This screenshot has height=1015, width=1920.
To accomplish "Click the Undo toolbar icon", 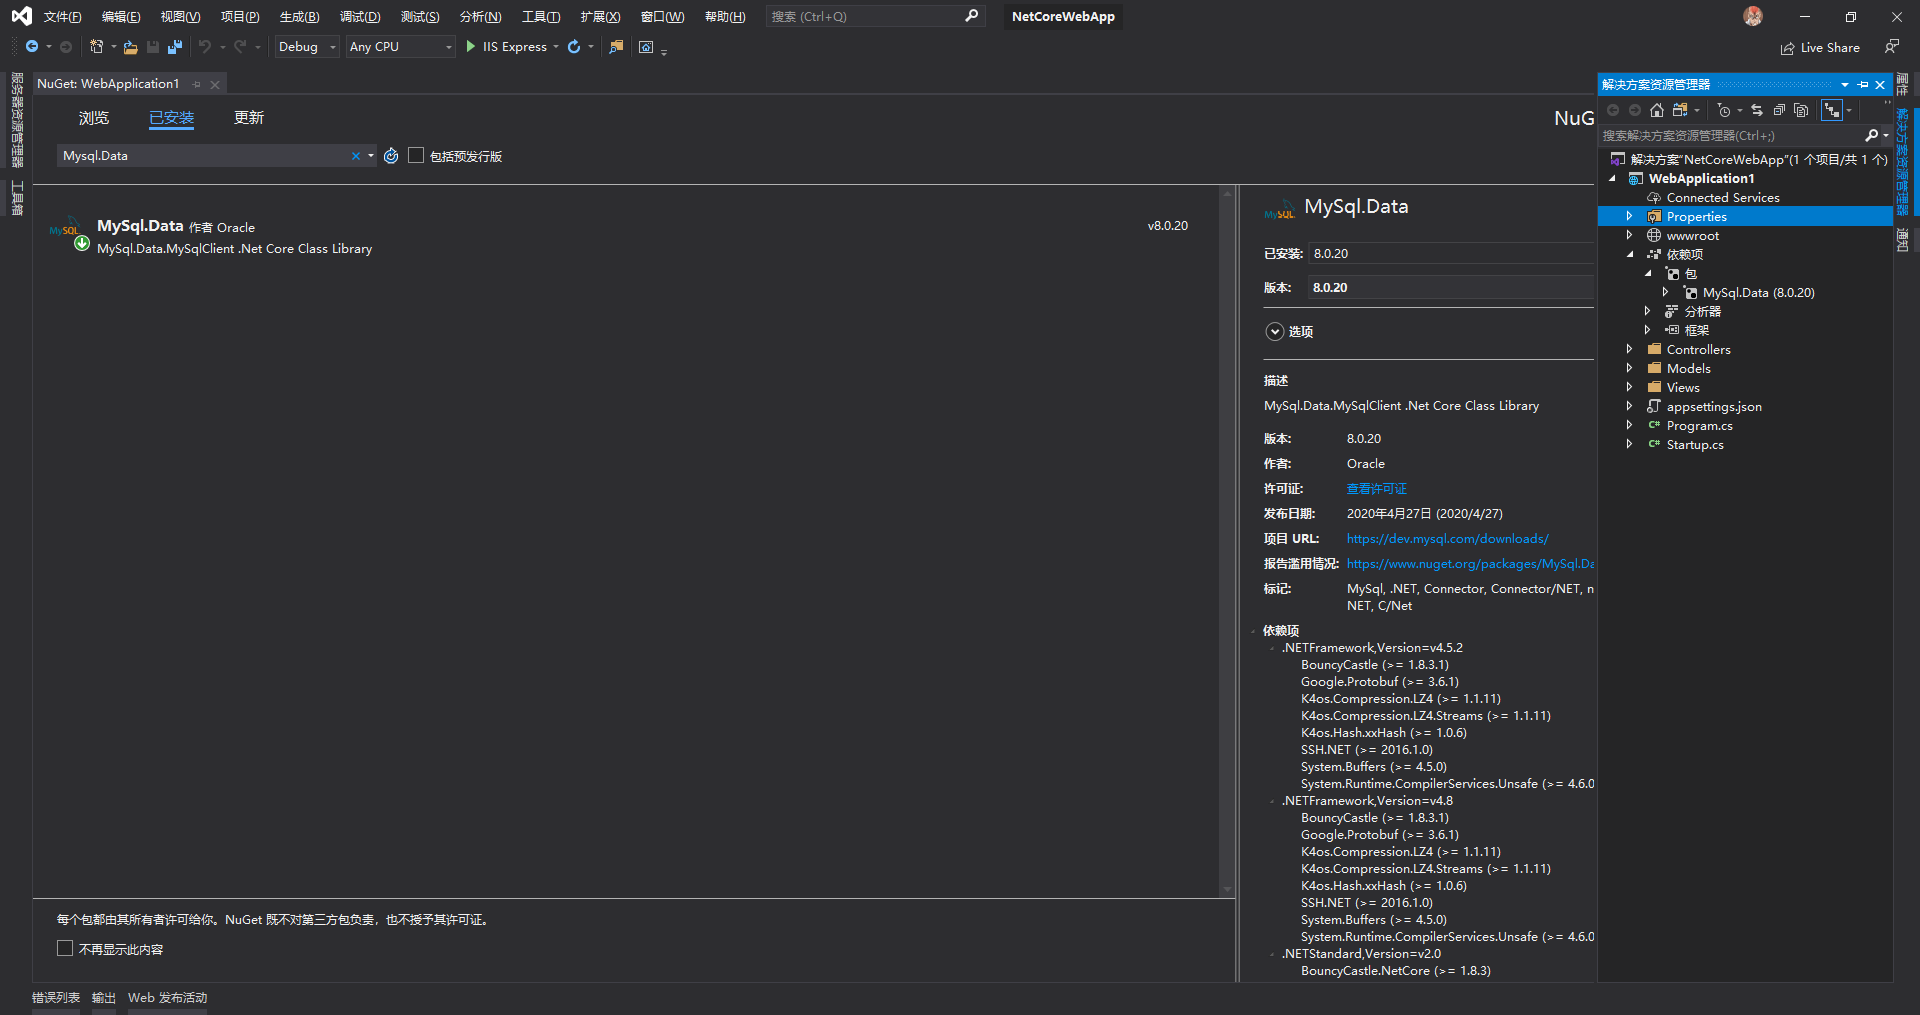I will tap(205, 47).
